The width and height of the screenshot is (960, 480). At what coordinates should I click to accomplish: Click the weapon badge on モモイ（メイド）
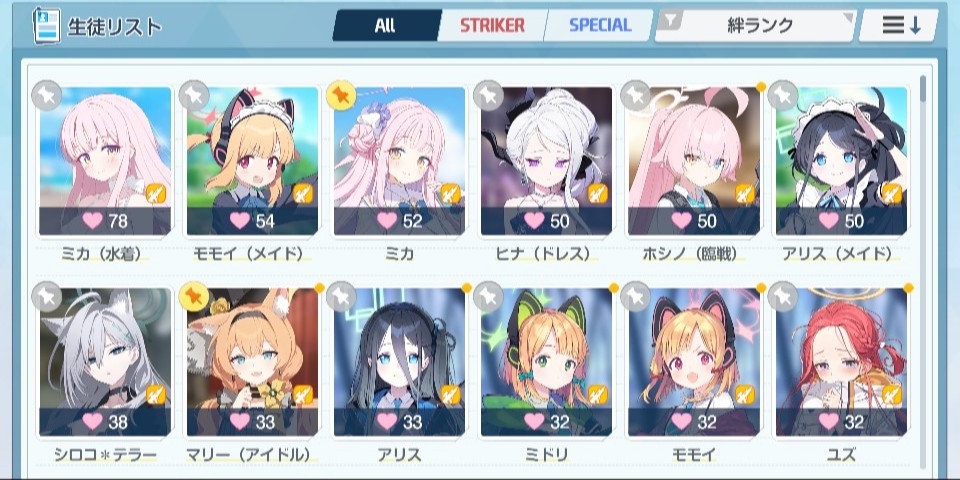click(302, 193)
